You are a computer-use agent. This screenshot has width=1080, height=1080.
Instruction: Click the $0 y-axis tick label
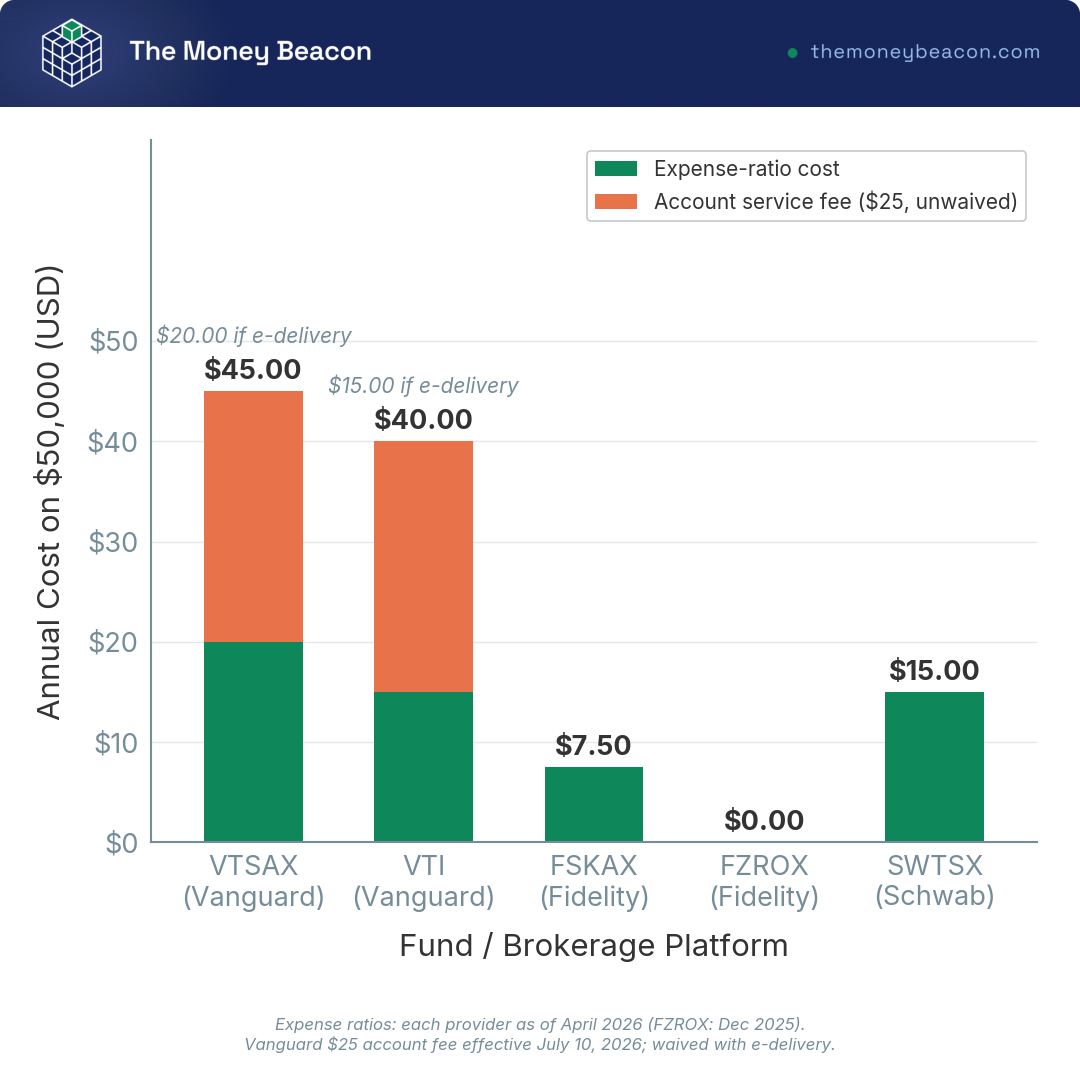click(x=122, y=843)
